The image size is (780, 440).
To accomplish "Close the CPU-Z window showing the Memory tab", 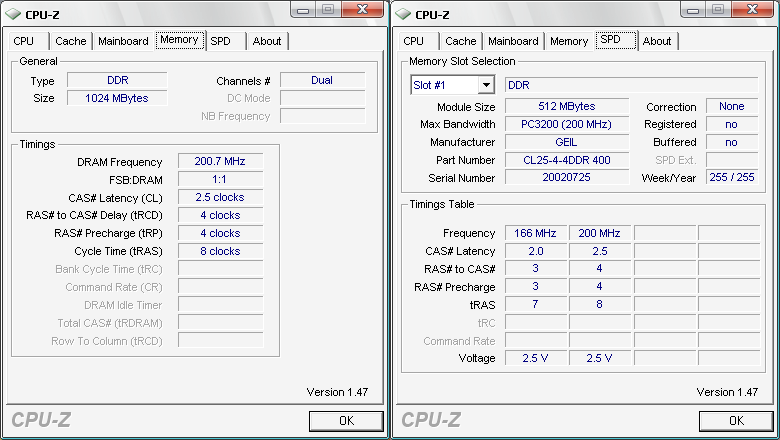I will [x=360, y=9].
